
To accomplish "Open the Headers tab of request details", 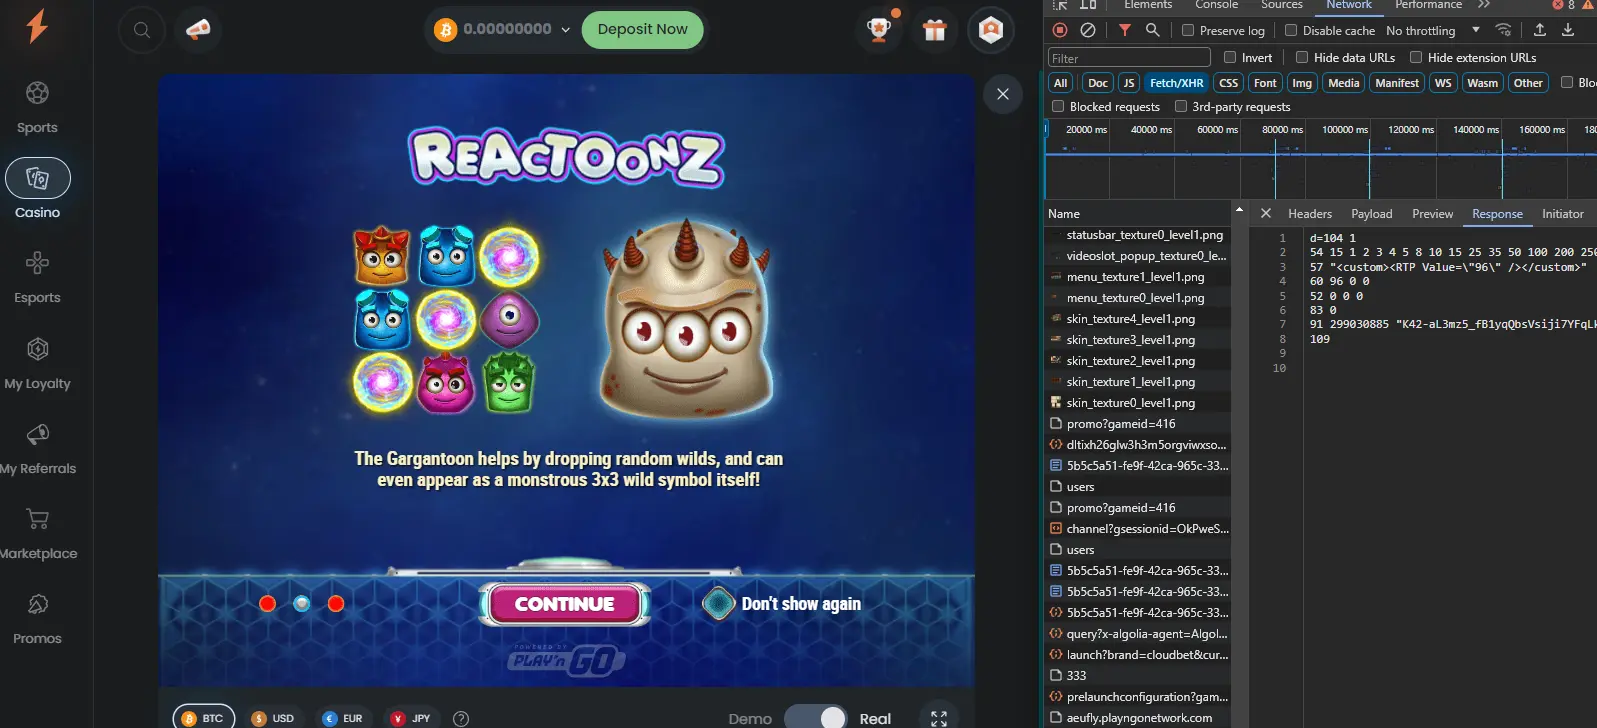I will pyautogui.click(x=1310, y=213).
